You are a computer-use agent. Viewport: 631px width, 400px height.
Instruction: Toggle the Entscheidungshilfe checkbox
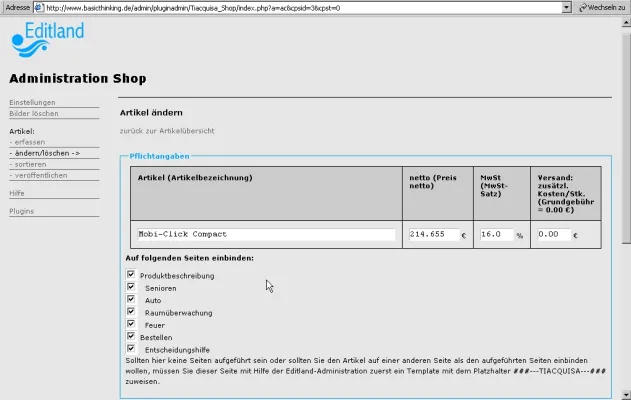click(x=131, y=348)
